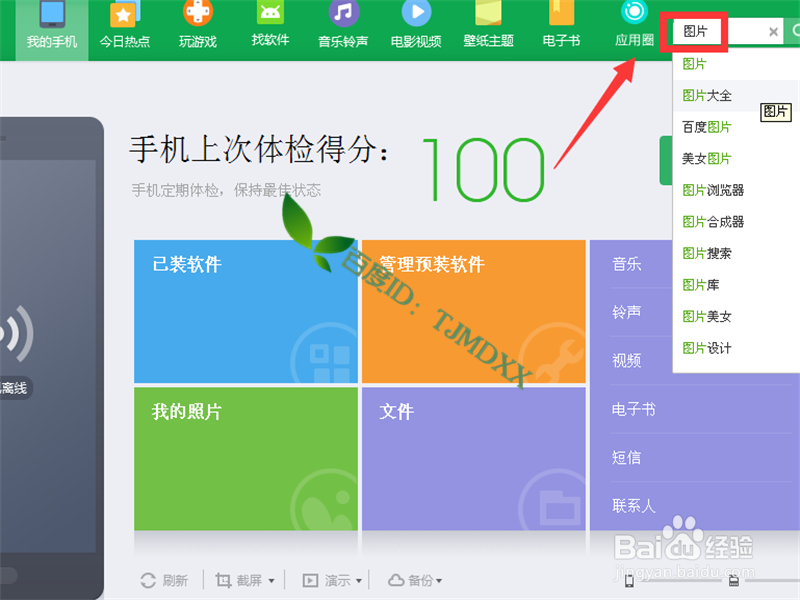The image size is (800, 600).
Task: Click the 备份 cloud backup icon
Action: coord(396,578)
